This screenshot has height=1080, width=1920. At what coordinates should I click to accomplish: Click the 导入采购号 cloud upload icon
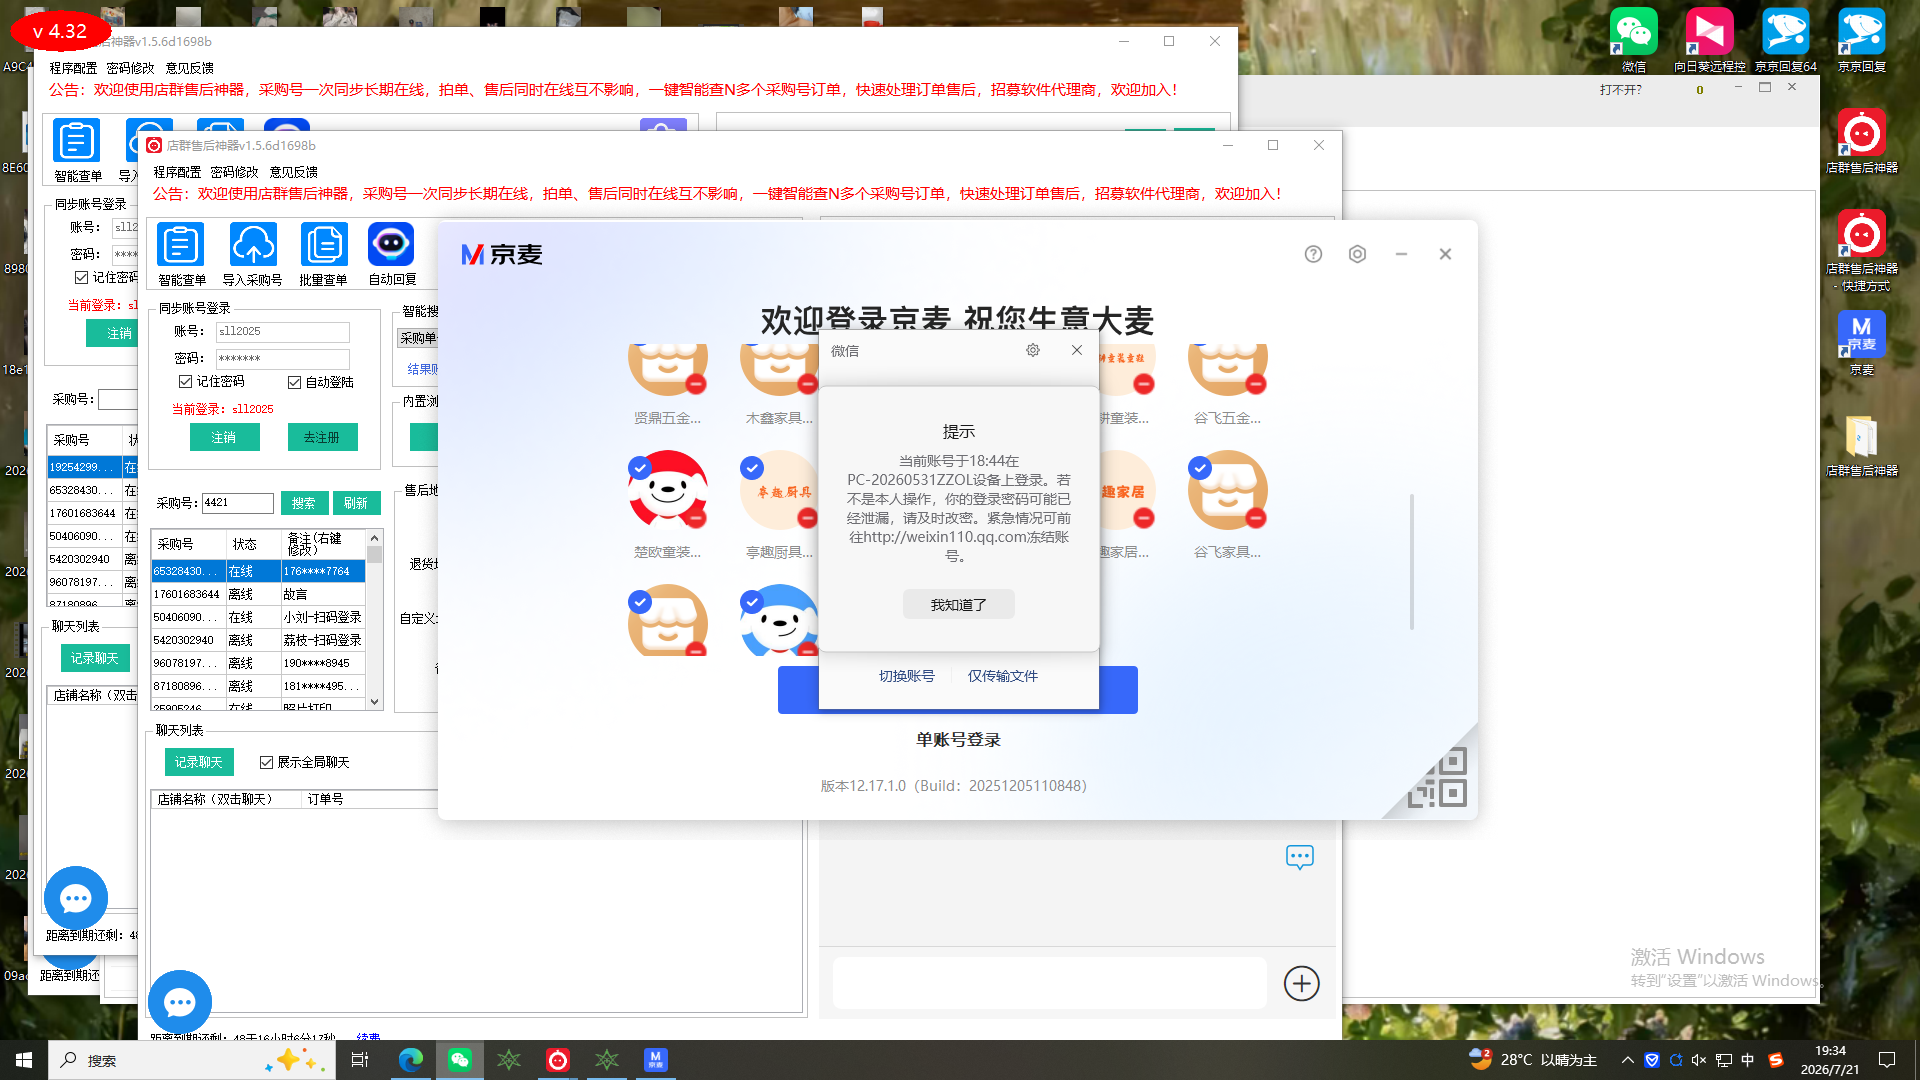[x=253, y=245]
